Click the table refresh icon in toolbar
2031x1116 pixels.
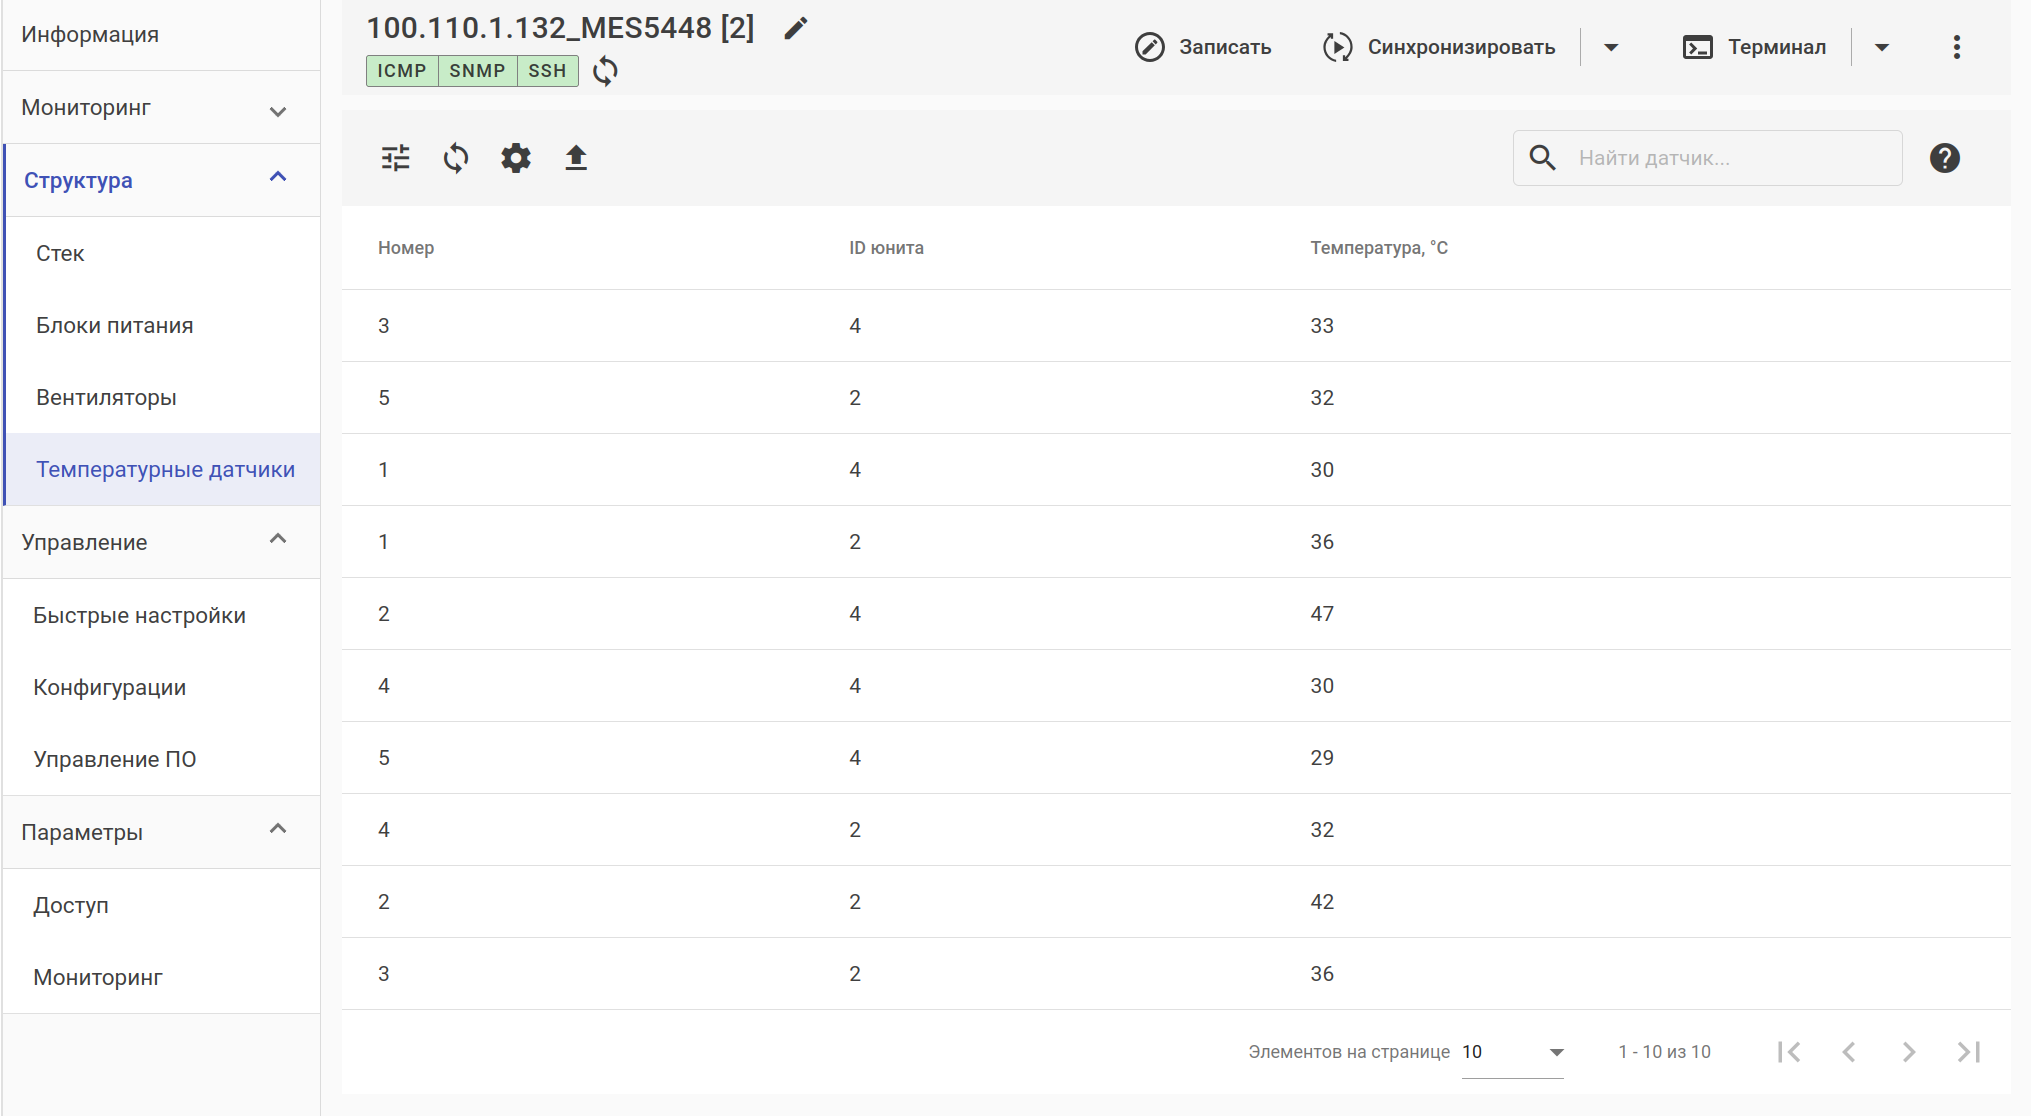pos(456,158)
